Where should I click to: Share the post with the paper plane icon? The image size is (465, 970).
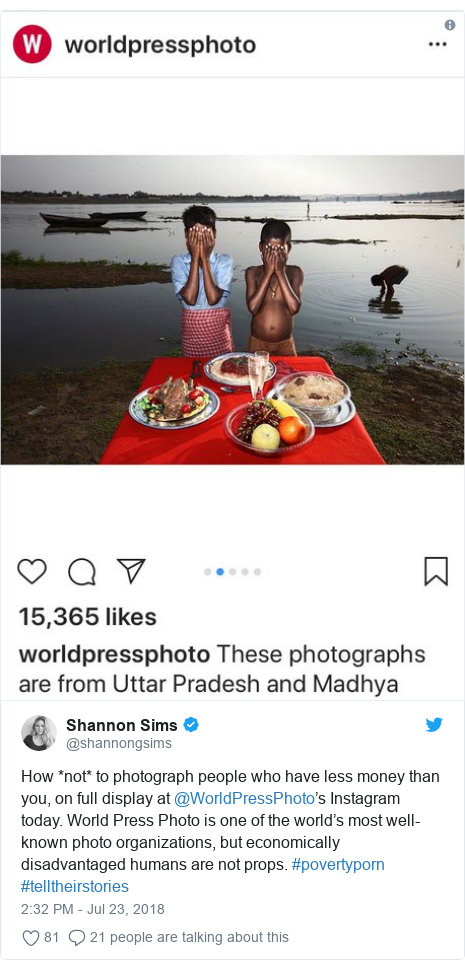tap(131, 570)
